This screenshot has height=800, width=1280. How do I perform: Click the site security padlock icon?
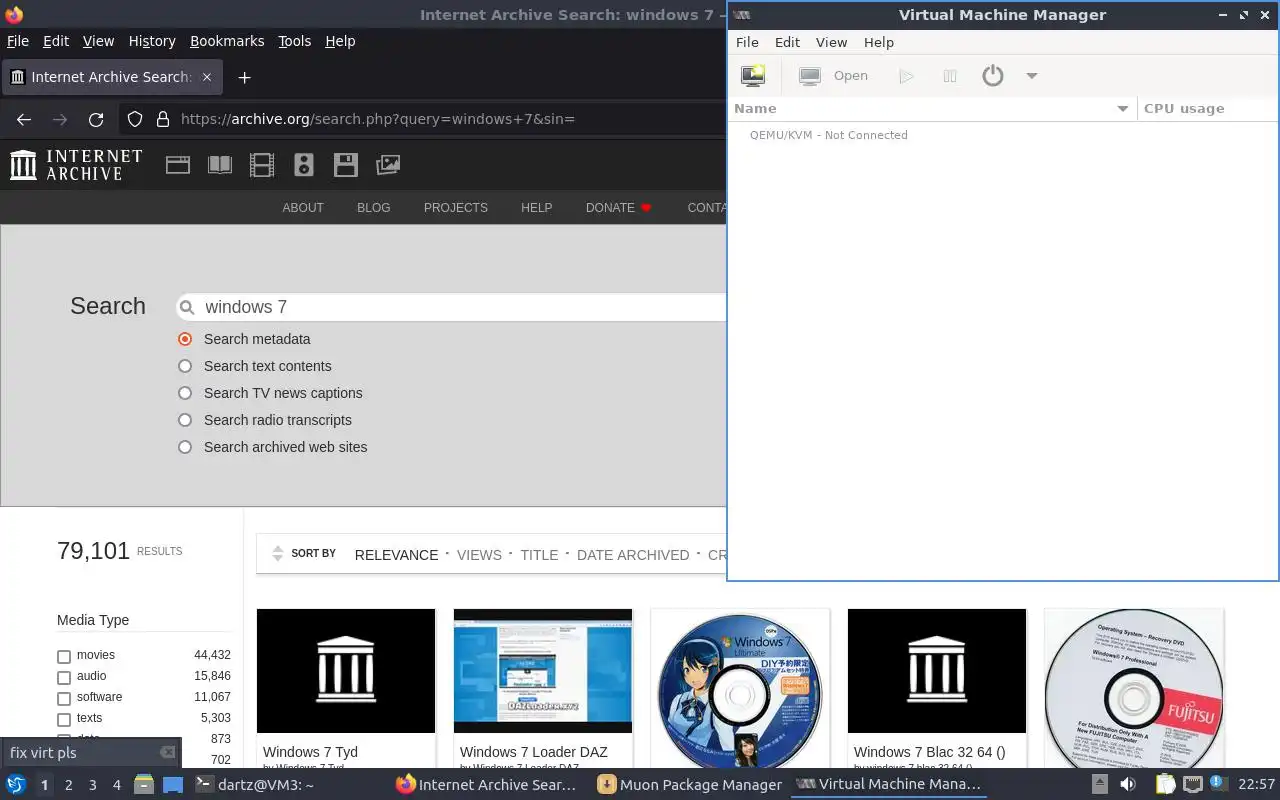pyautogui.click(x=162, y=119)
